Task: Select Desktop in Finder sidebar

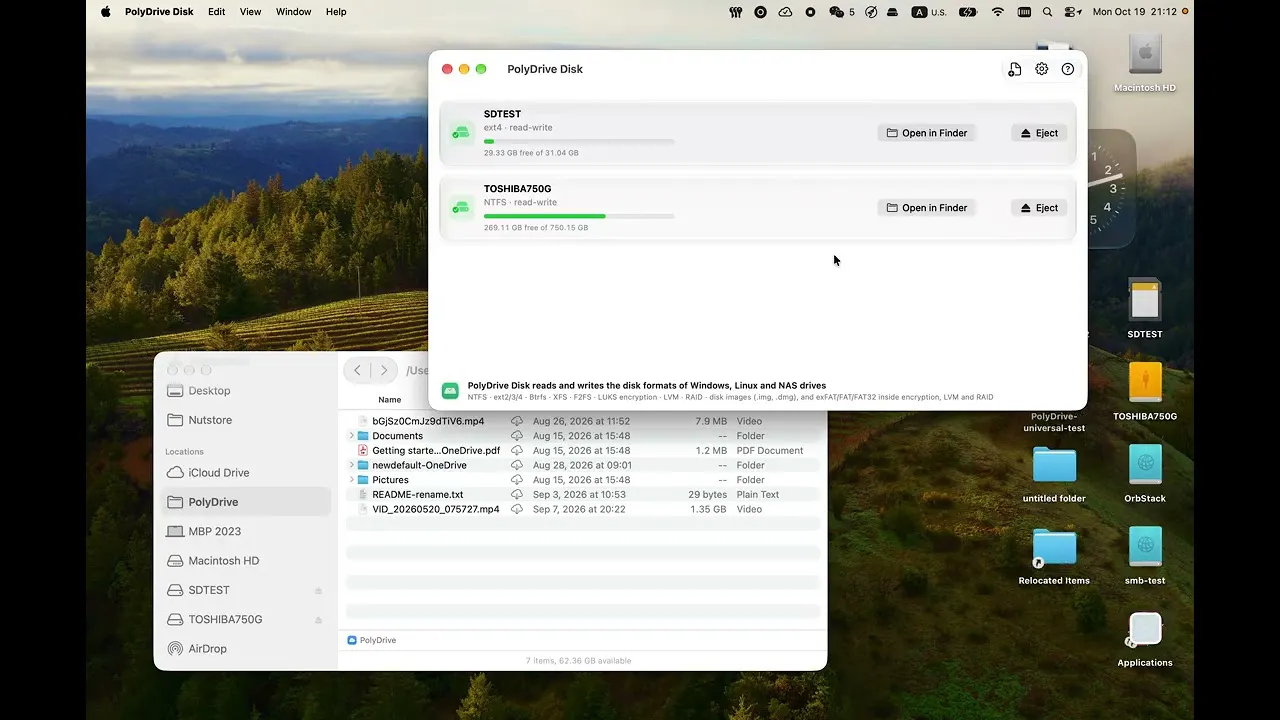Action: [x=246, y=391]
